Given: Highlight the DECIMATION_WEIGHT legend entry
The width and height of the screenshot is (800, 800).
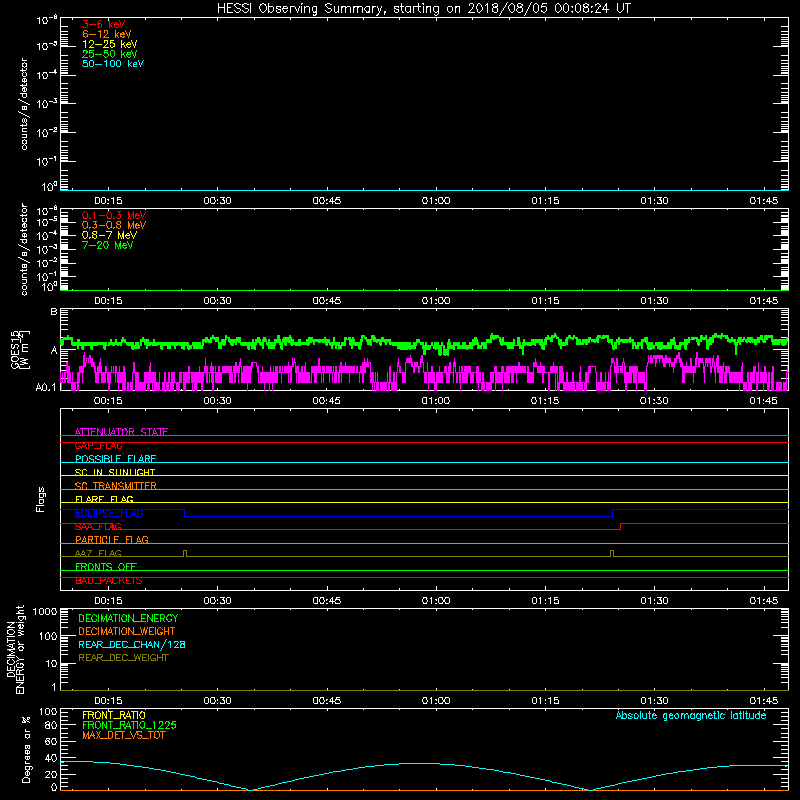Looking at the screenshot, I should [127, 631].
